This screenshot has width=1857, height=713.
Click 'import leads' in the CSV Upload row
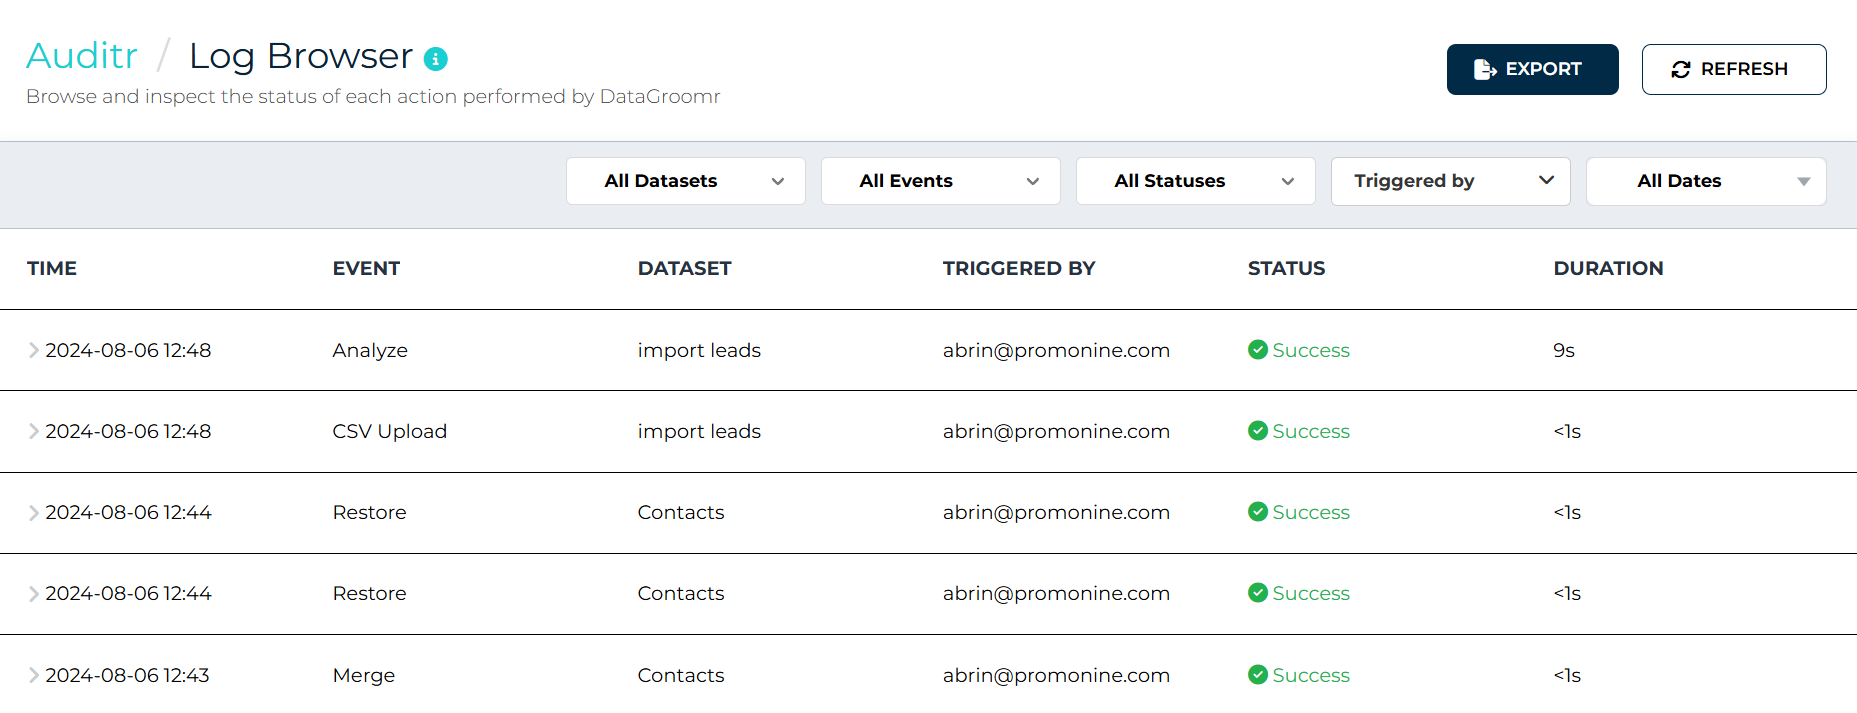pos(699,431)
